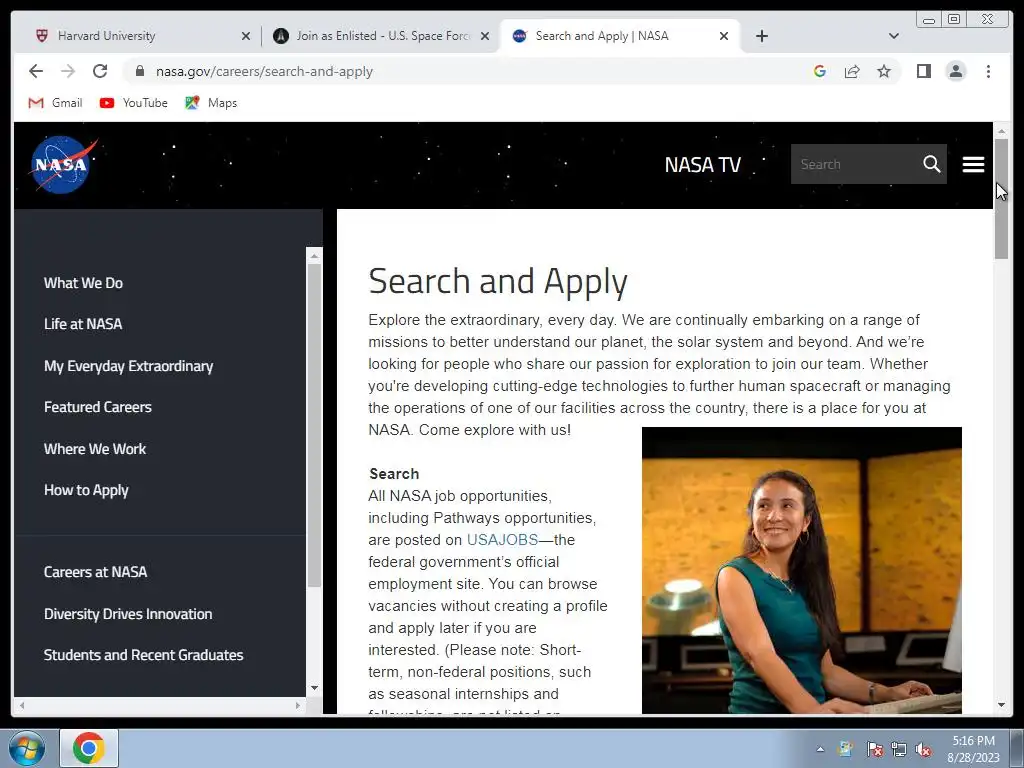Click the Google icon in address bar
The image size is (1024, 768).
(820, 71)
